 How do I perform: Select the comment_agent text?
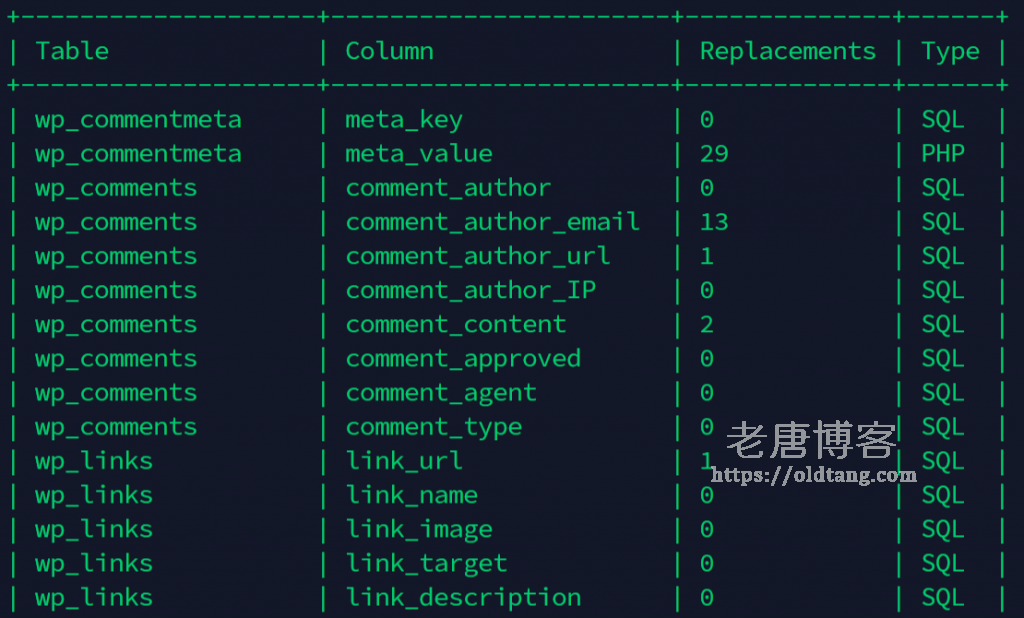(441, 393)
